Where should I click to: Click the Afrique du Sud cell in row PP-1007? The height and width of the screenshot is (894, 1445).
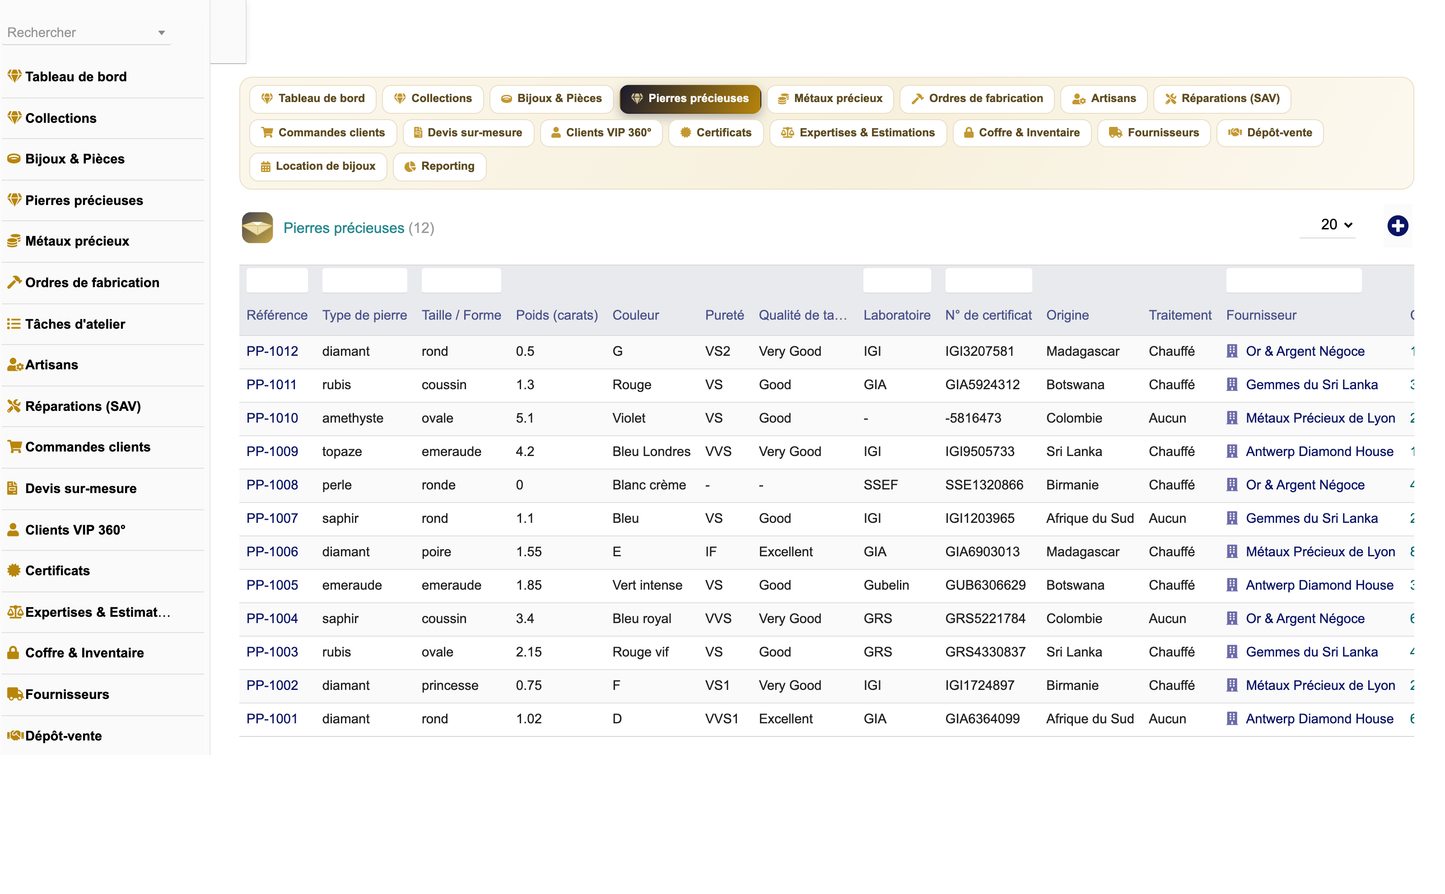pos(1090,518)
